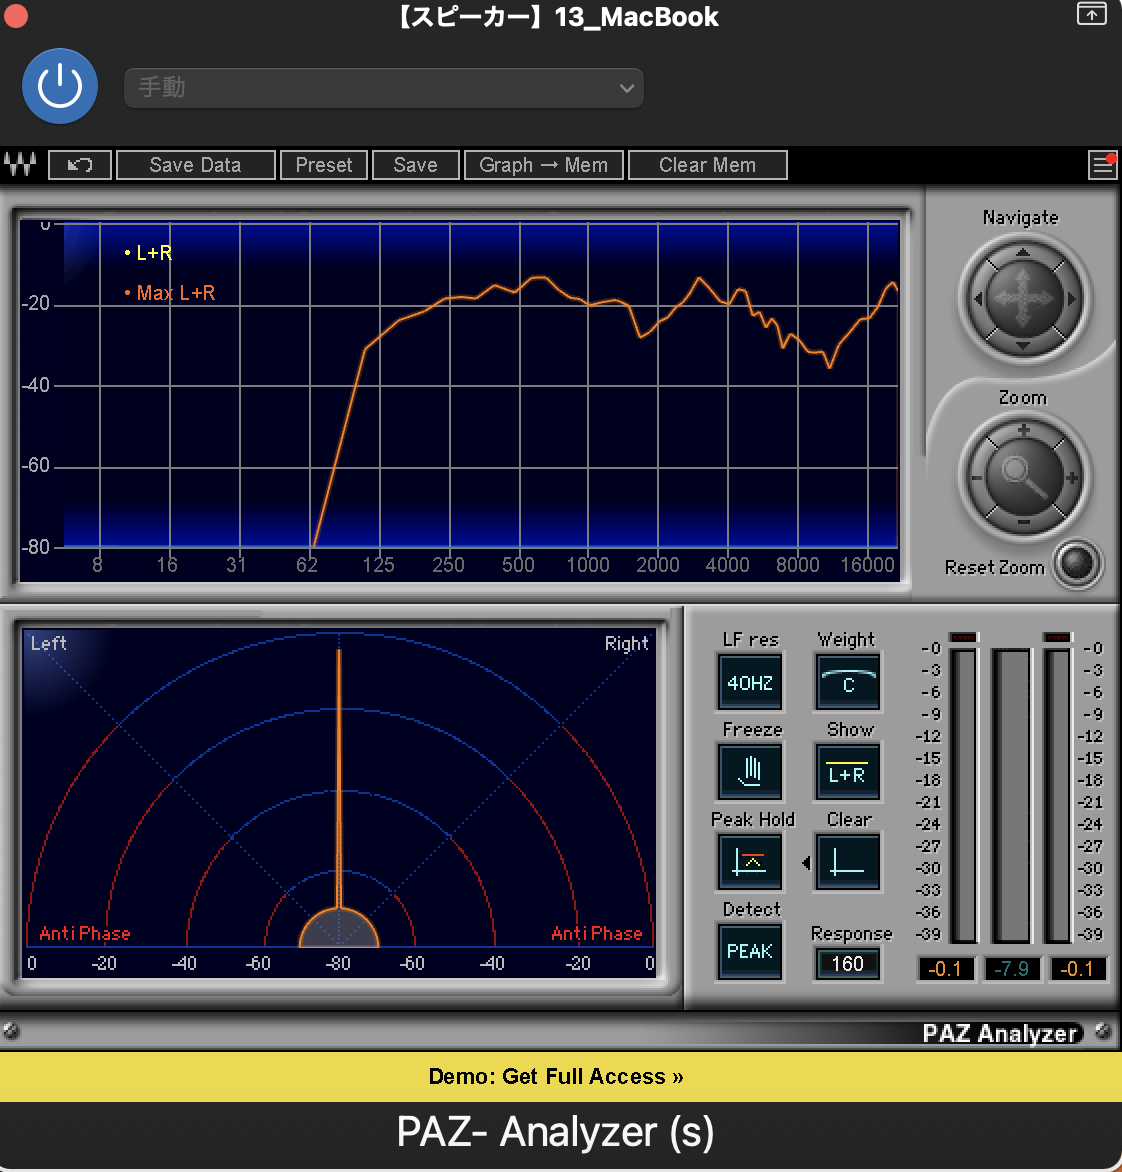Change the Weight C setting
The width and height of the screenshot is (1122, 1172).
(x=848, y=682)
